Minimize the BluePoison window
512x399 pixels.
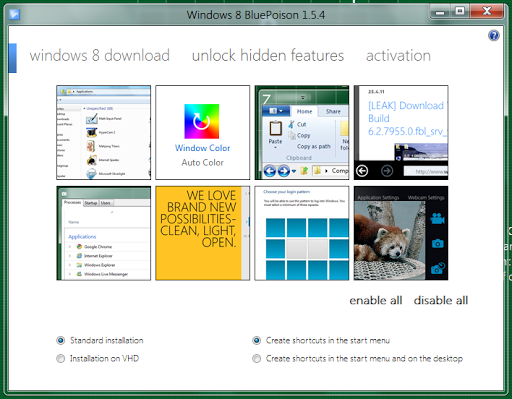coord(440,12)
